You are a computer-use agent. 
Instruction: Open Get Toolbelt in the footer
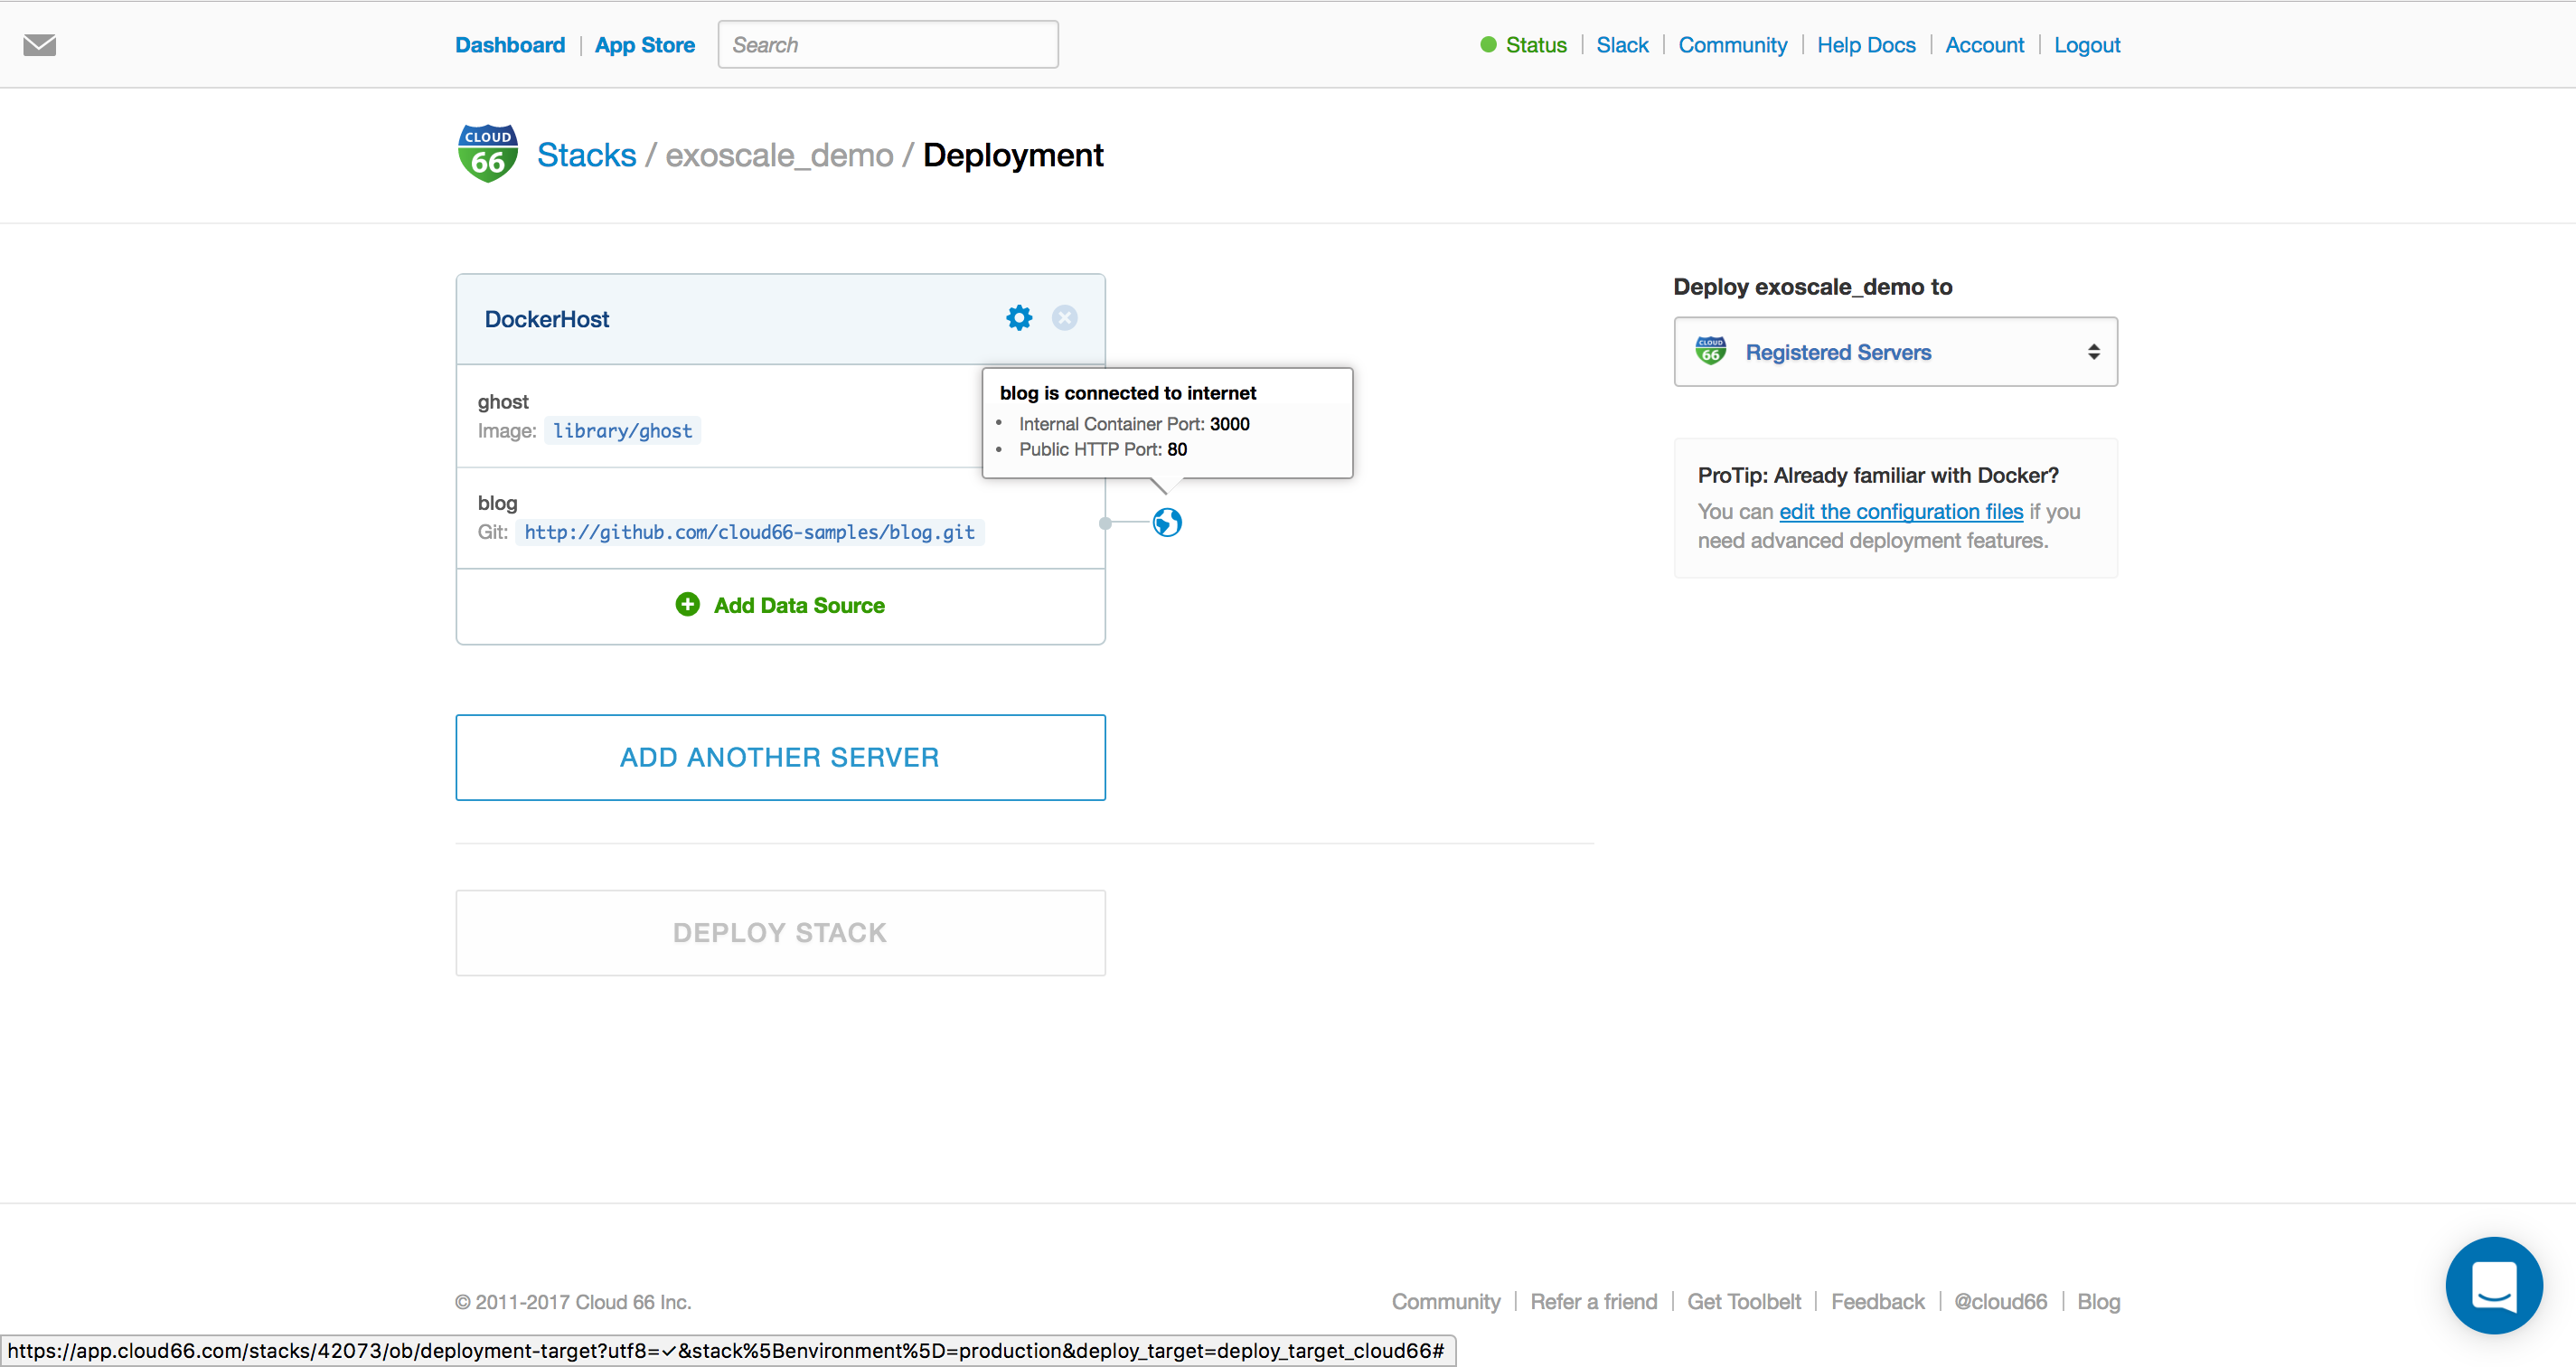click(1744, 1301)
